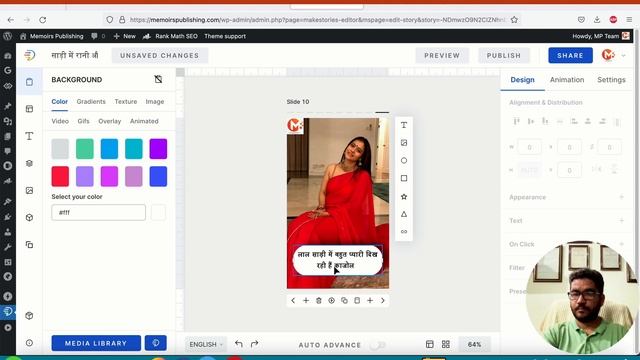Go to the previous slide arrow
640x360 pixels.
[293, 300]
